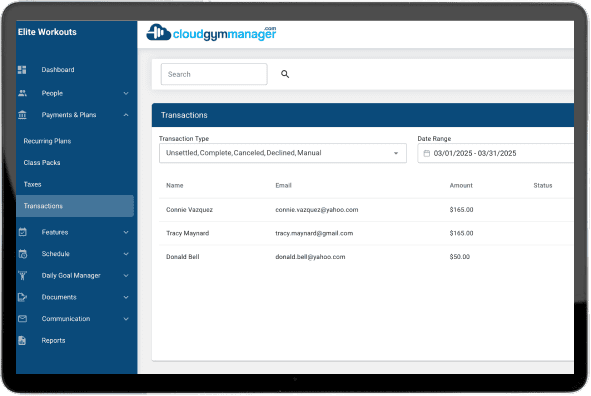This screenshot has width=591, height=396.
Task: Click the Daily Goal Manager weightlifter icon
Action: click(23, 275)
